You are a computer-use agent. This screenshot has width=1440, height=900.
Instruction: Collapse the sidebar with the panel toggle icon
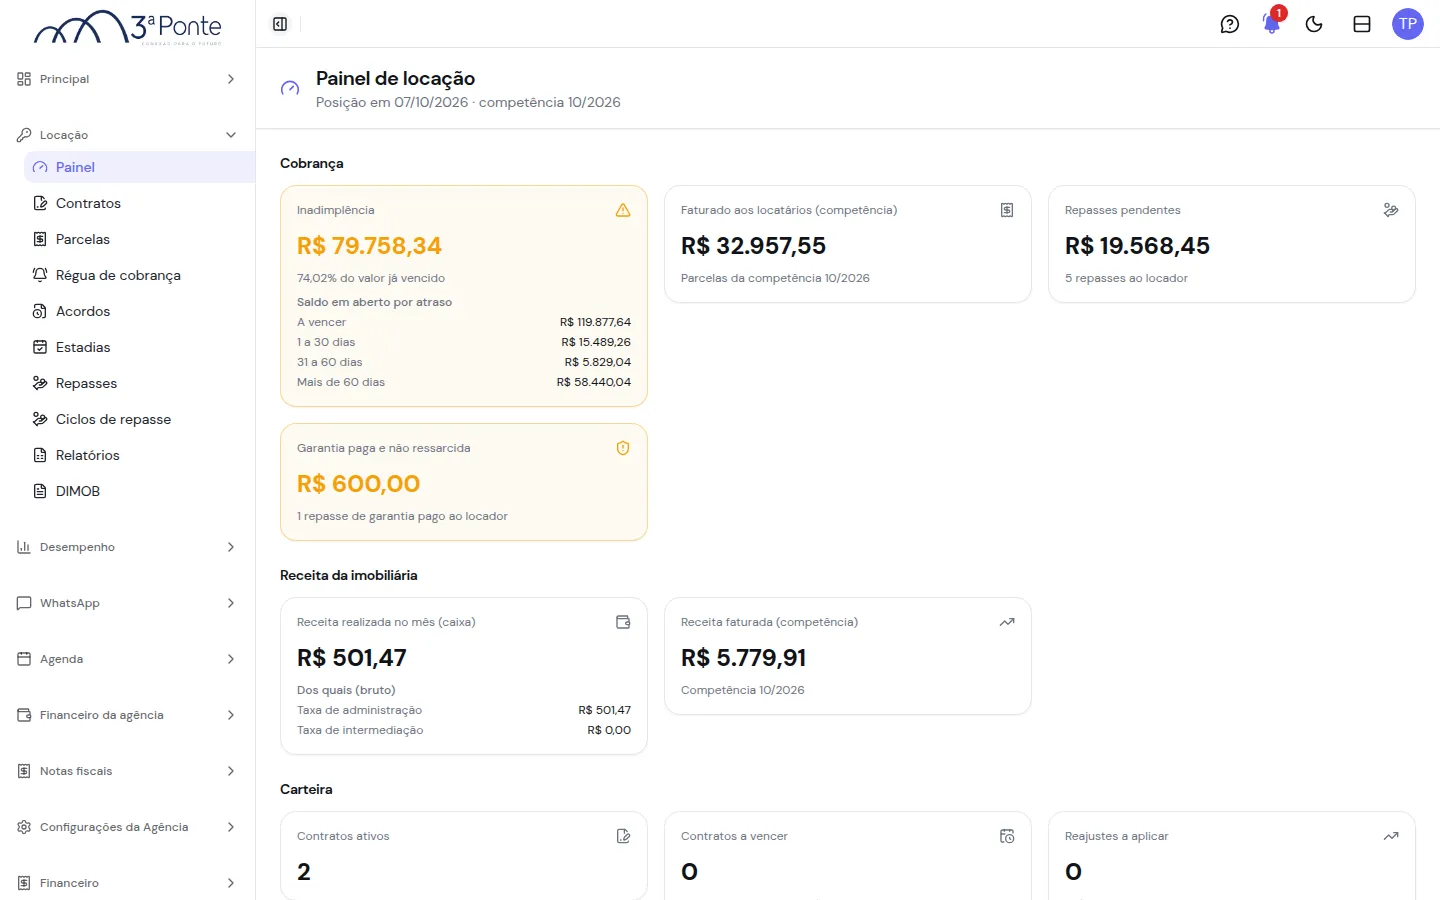(x=280, y=24)
